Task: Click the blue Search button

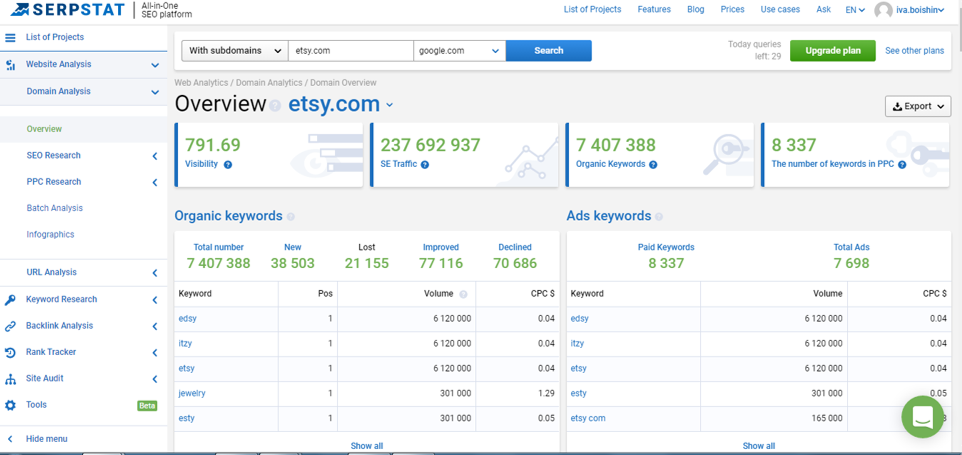Action: pos(548,51)
